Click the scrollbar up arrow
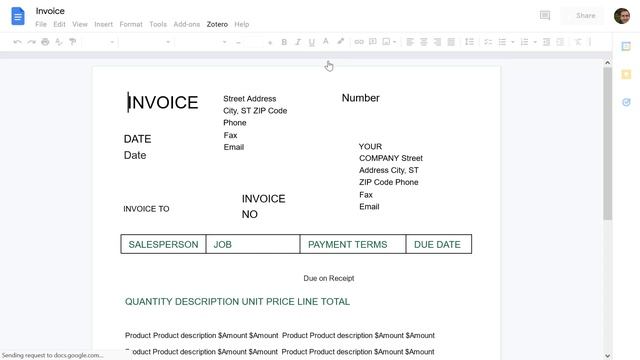The height and width of the screenshot is (360, 640). [x=607, y=62]
